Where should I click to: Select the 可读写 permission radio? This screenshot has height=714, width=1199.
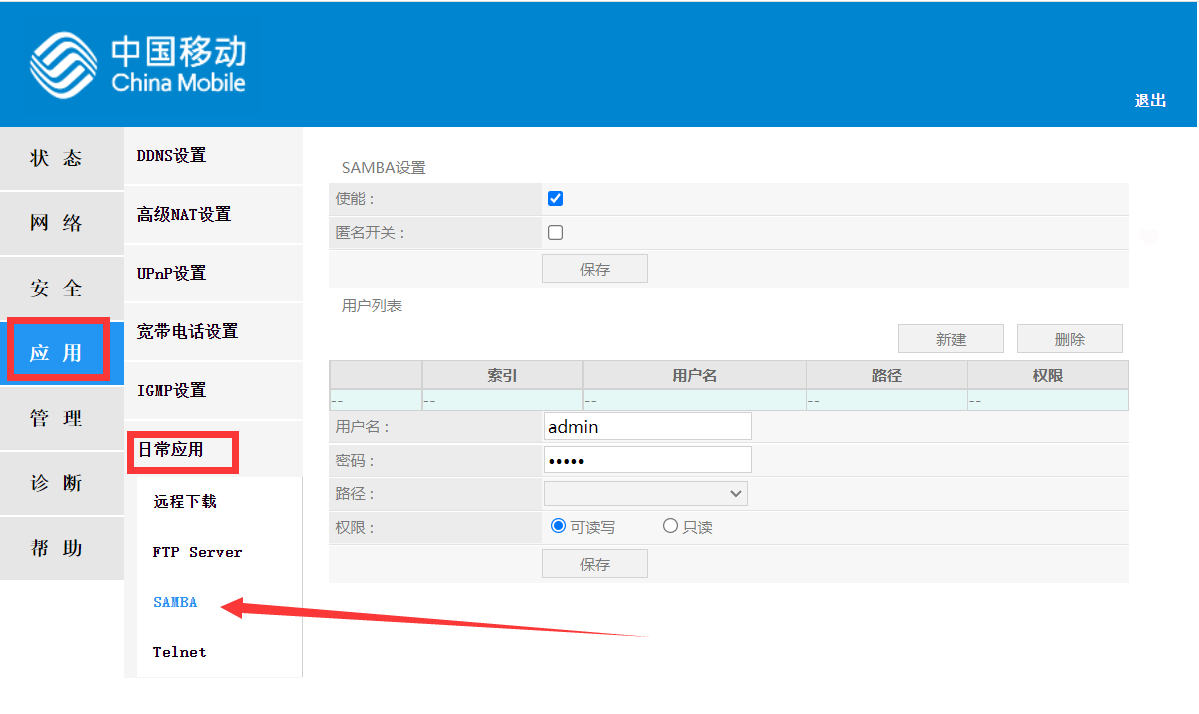point(558,526)
